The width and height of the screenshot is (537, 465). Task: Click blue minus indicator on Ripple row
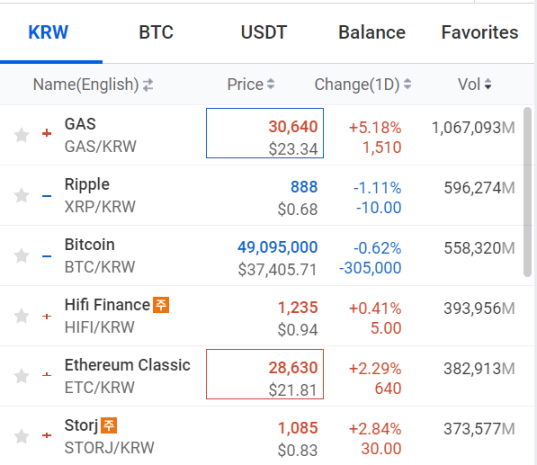pos(47,196)
